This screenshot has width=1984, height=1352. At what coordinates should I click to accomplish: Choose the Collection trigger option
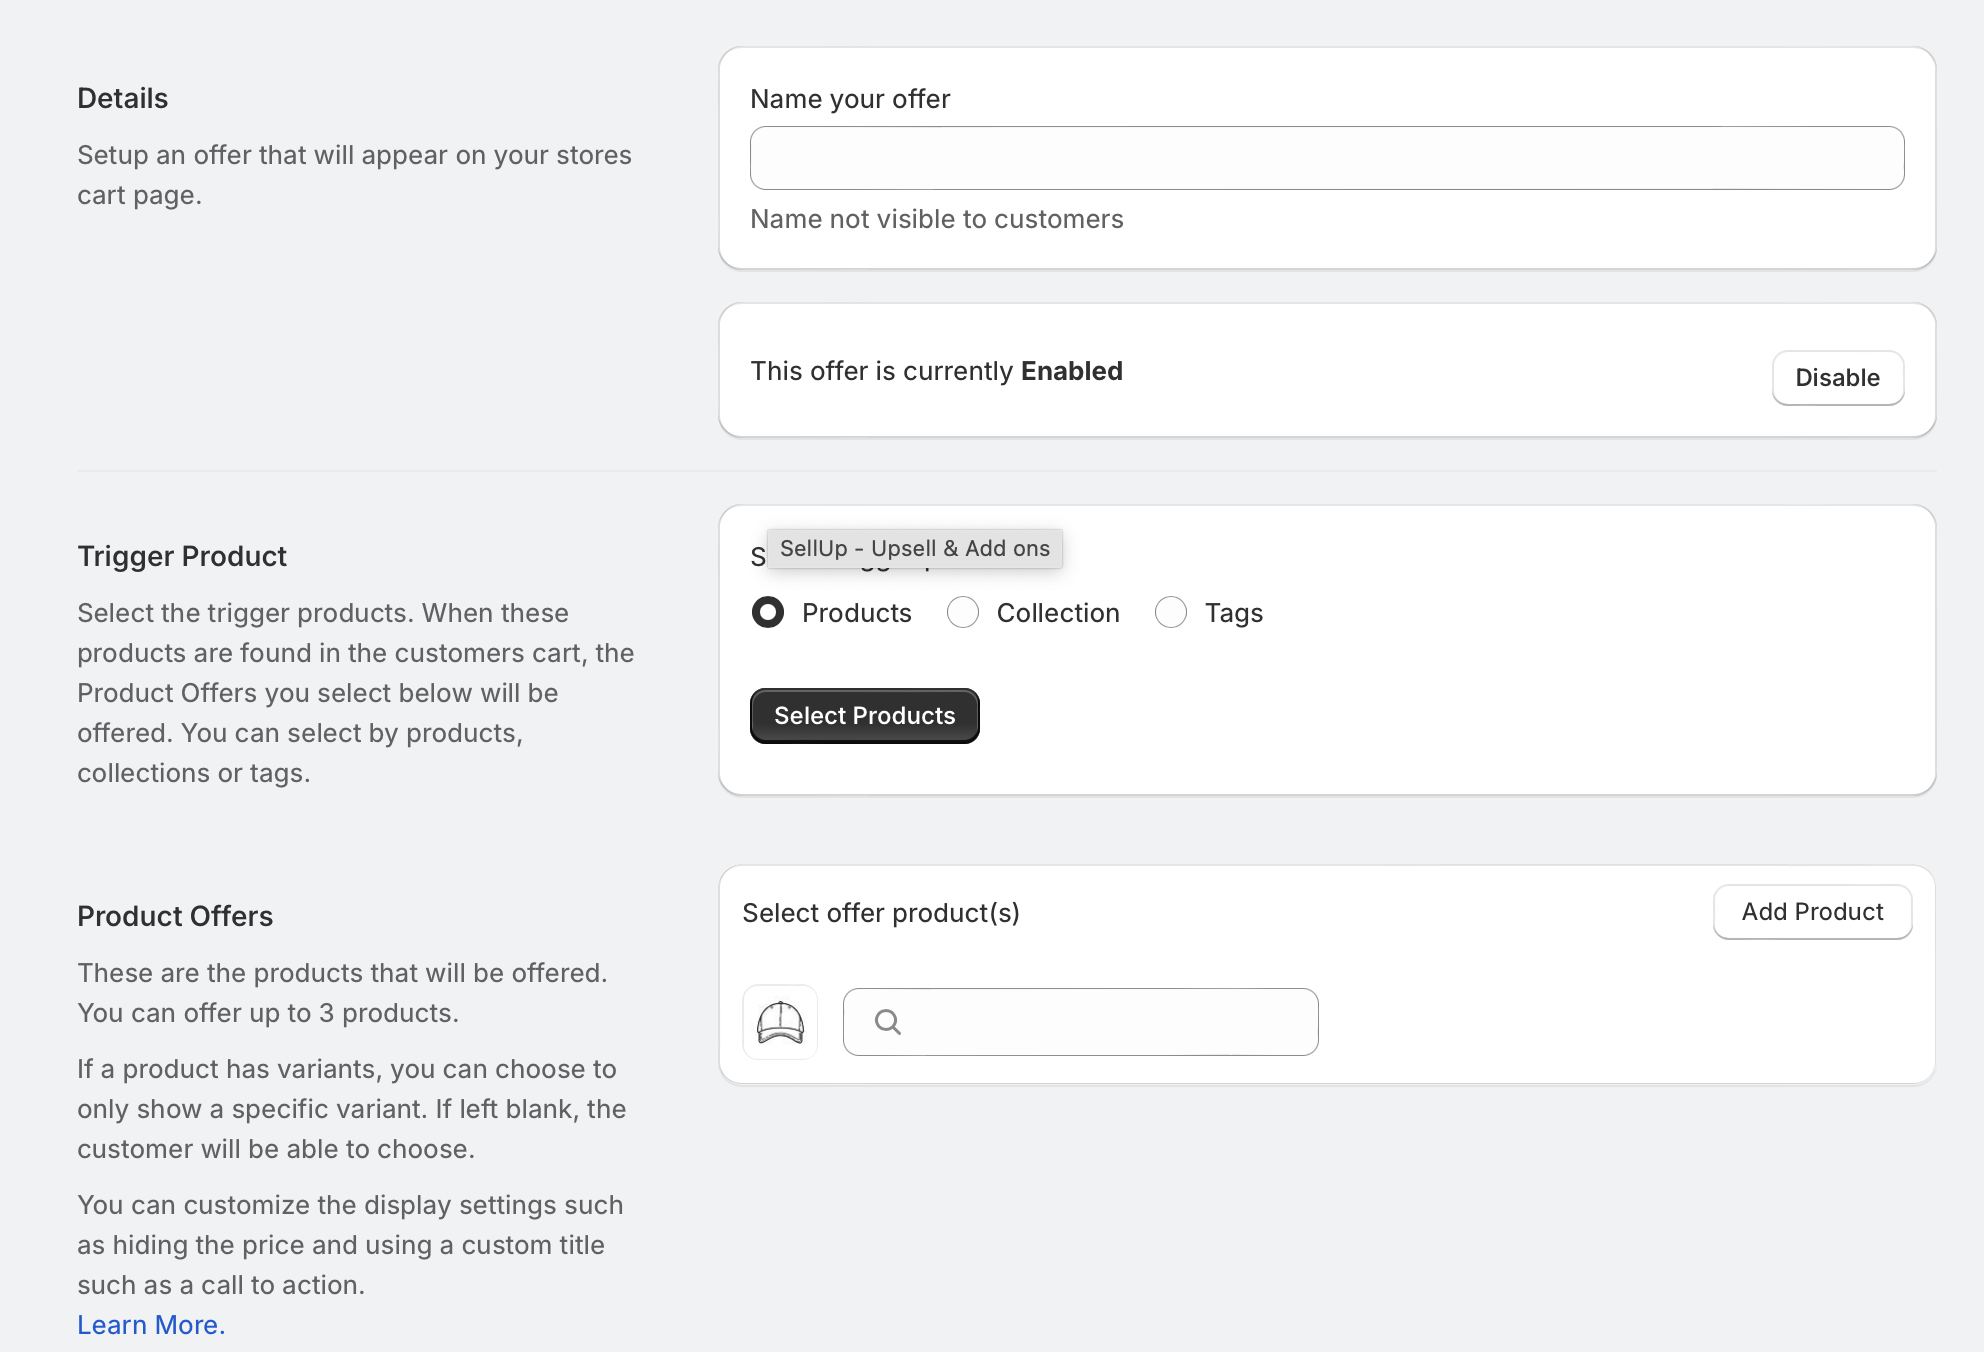coord(963,612)
